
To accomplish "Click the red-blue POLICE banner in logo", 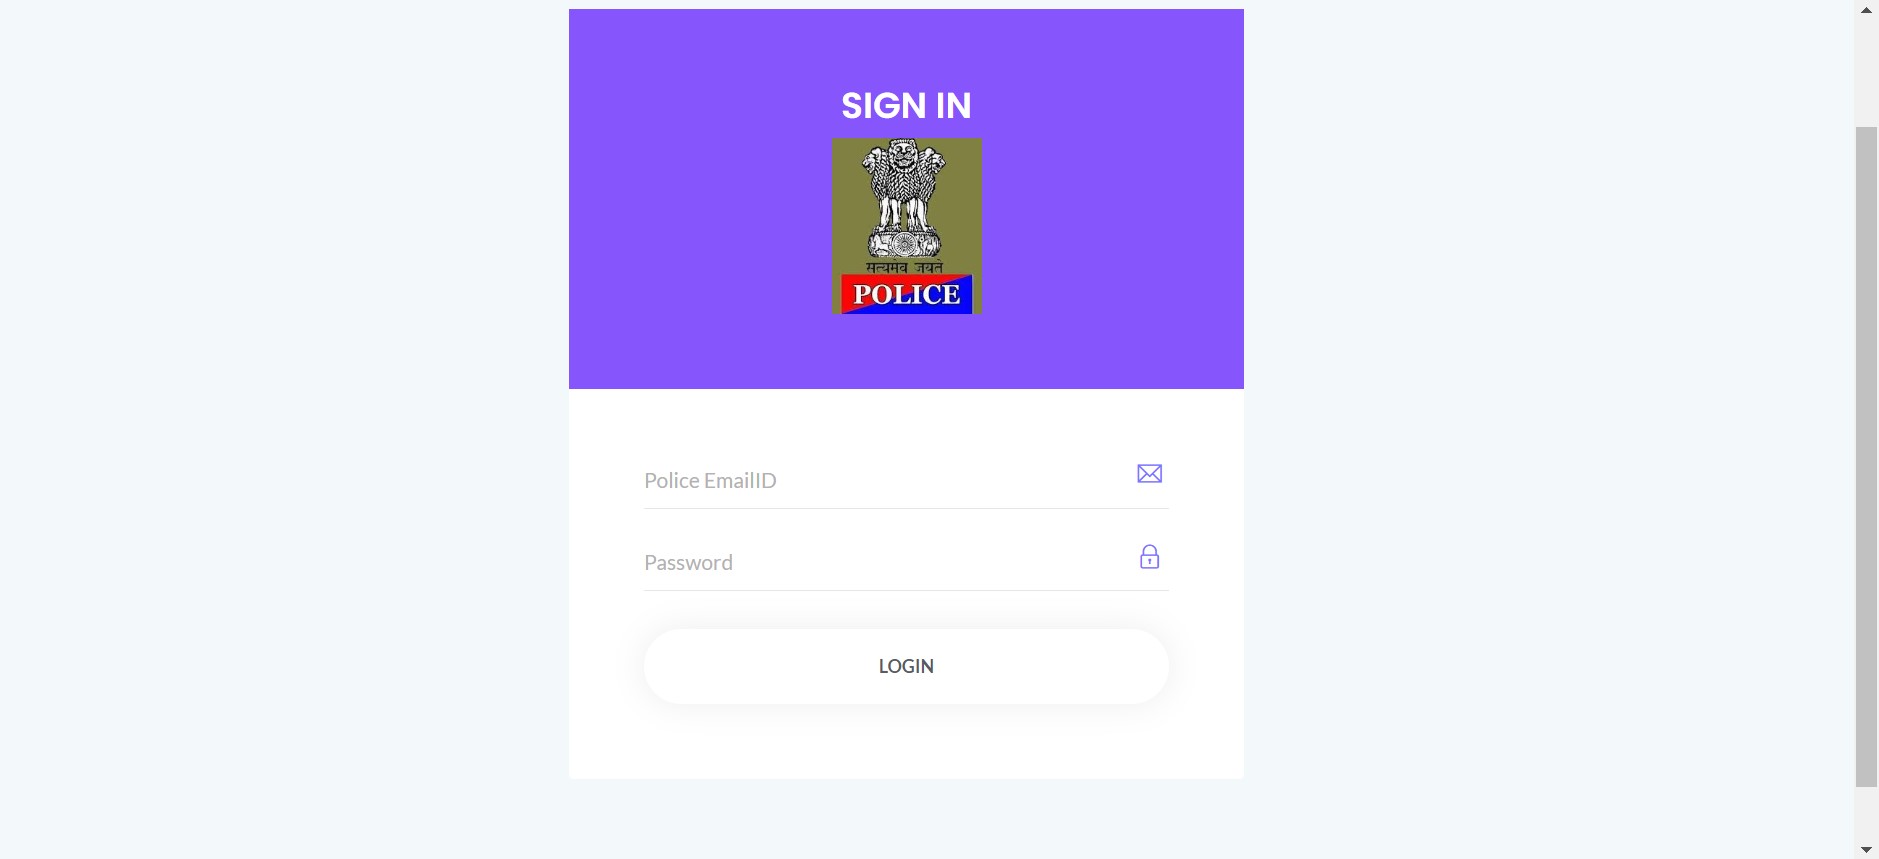I will tap(907, 294).
